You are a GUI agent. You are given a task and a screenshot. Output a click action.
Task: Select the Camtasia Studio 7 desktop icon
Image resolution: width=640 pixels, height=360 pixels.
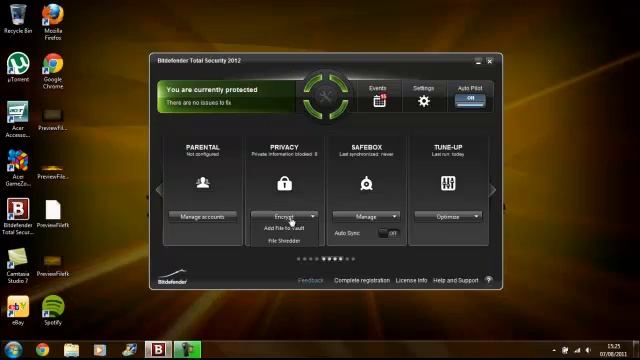point(18,265)
